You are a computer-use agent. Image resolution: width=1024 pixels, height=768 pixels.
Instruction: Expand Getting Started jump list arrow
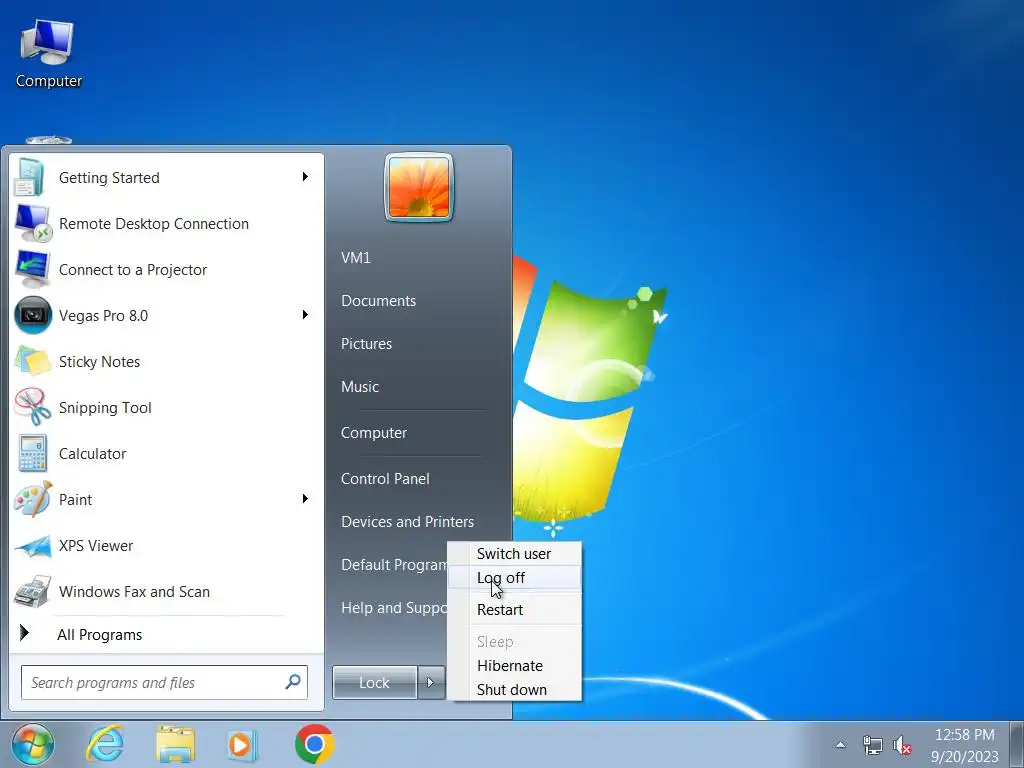pyautogui.click(x=305, y=177)
